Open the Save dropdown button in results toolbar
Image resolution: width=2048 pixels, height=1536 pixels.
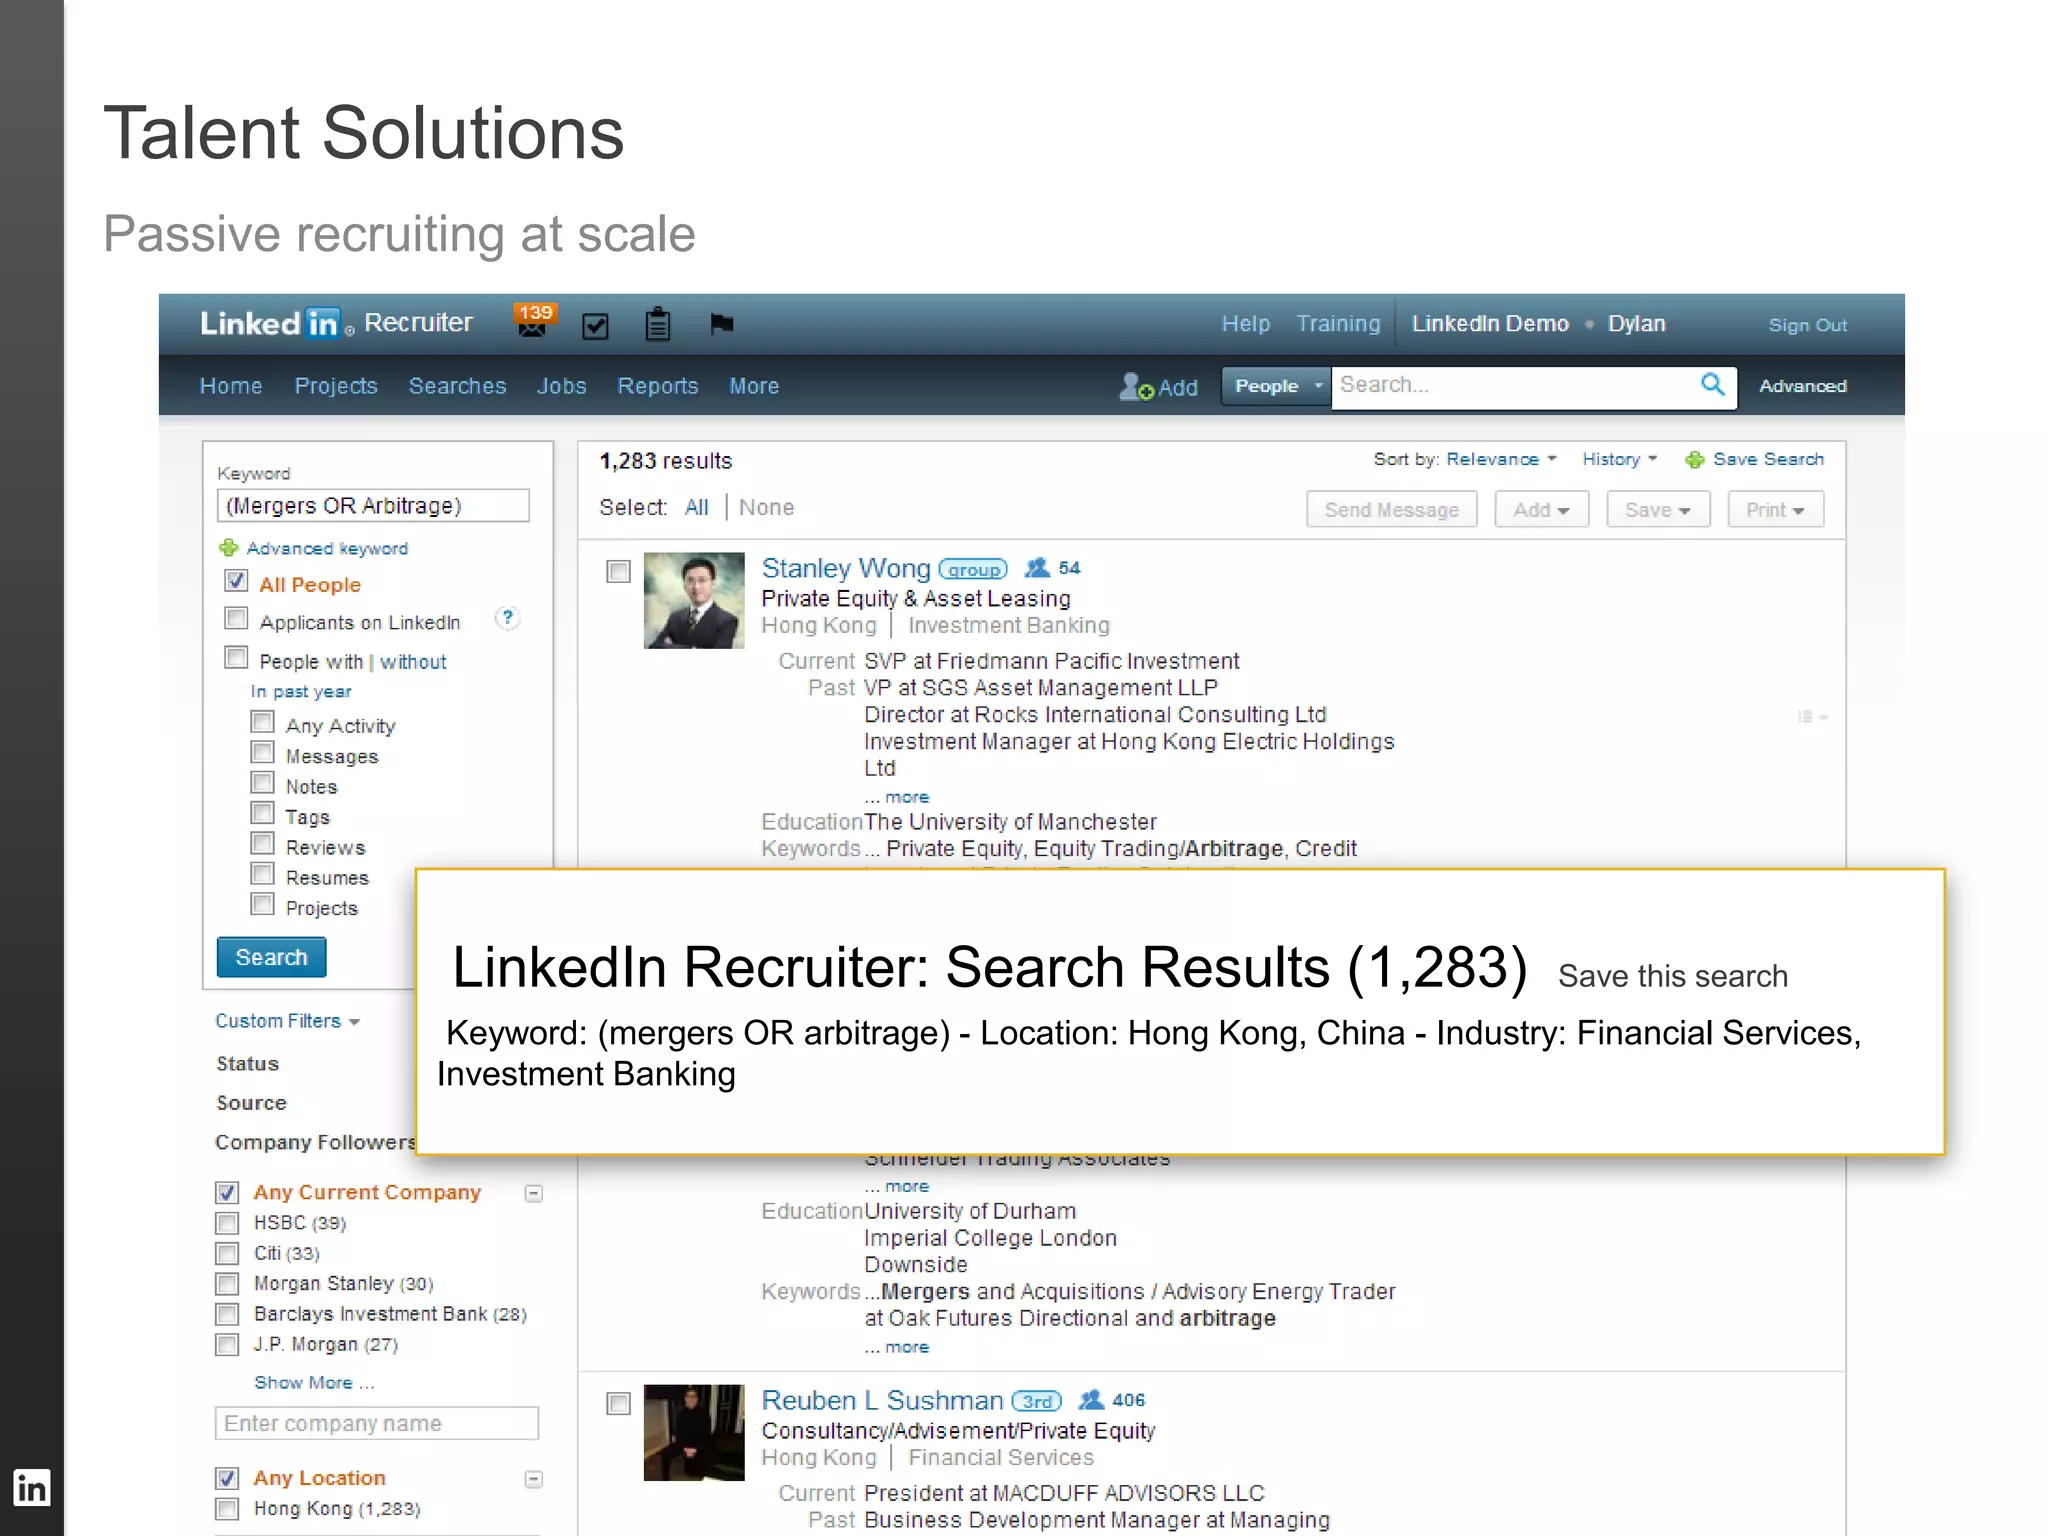click(1658, 510)
